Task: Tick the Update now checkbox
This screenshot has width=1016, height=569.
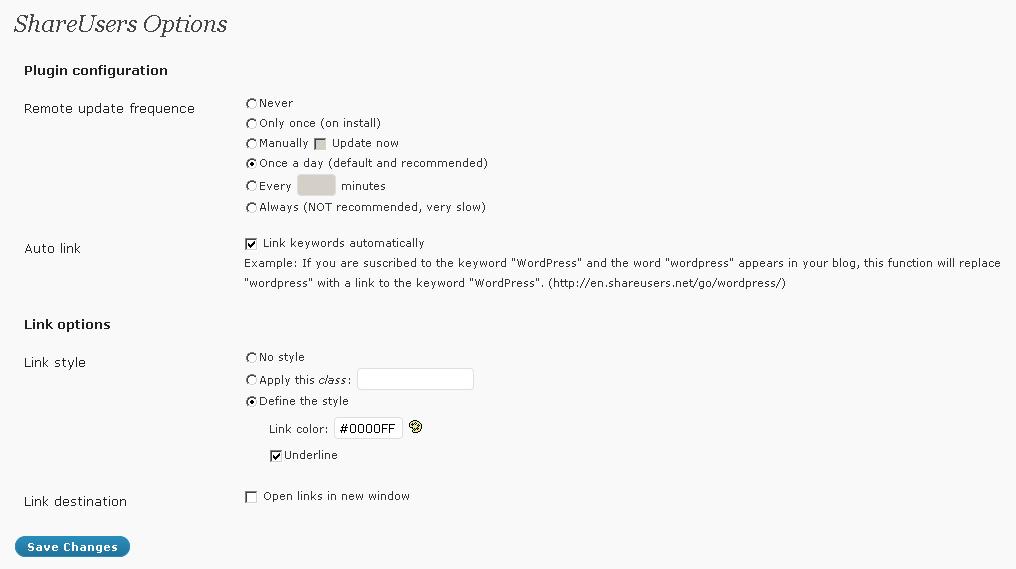Action: 320,144
